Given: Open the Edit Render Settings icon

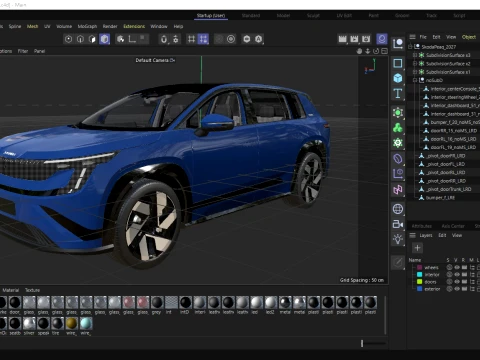Looking at the screenshot, I should pyautogui.click(x=366, y=39).
